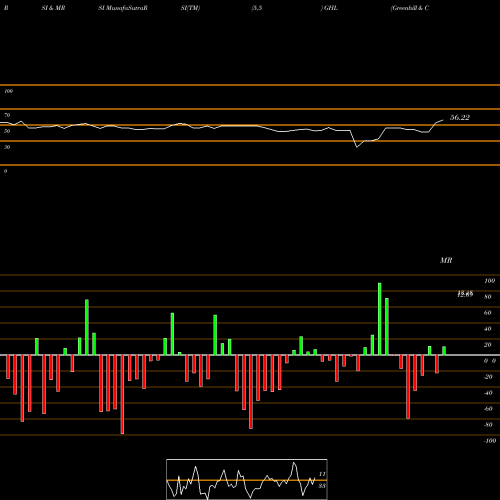500x500 pixels.
Task: Click the -100 label on the MR axis
Action: (x=490, y=441)
